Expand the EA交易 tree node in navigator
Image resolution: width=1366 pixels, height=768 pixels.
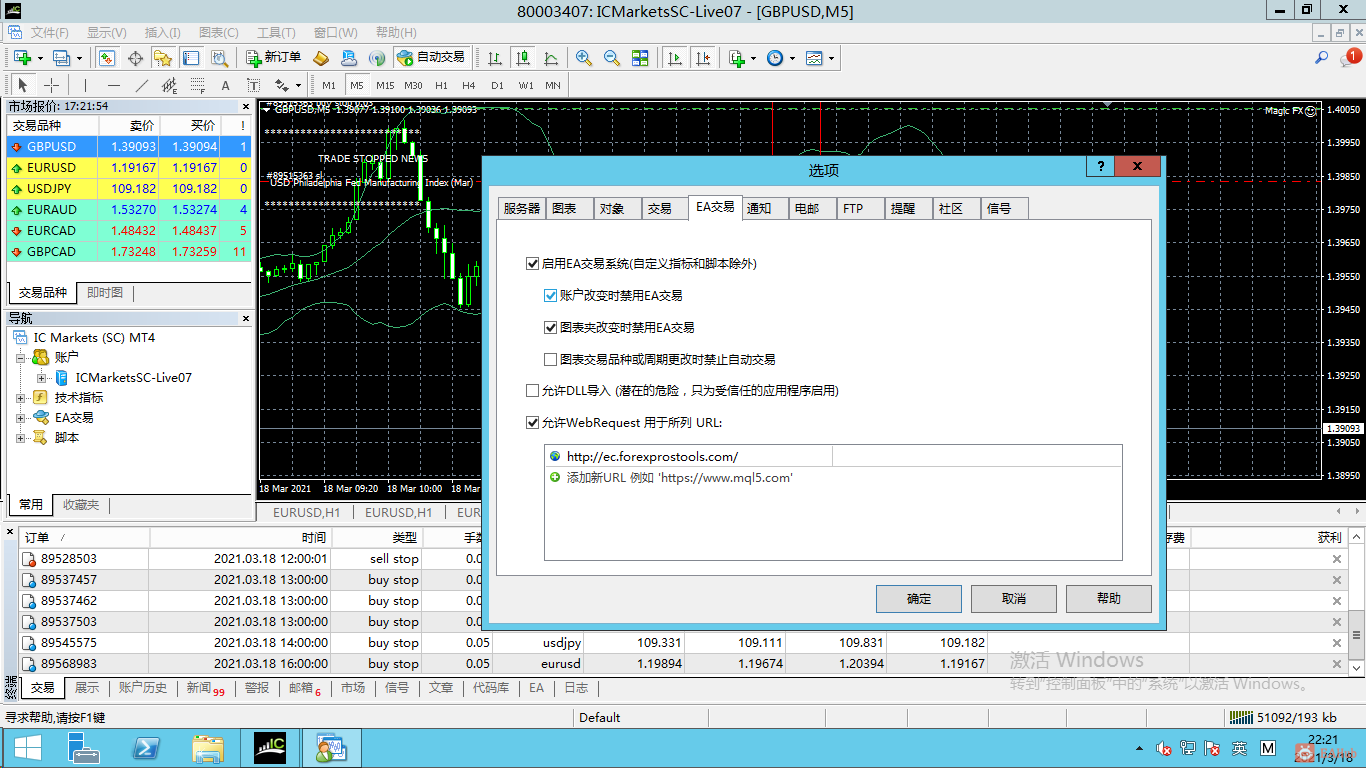pos(21,417)
